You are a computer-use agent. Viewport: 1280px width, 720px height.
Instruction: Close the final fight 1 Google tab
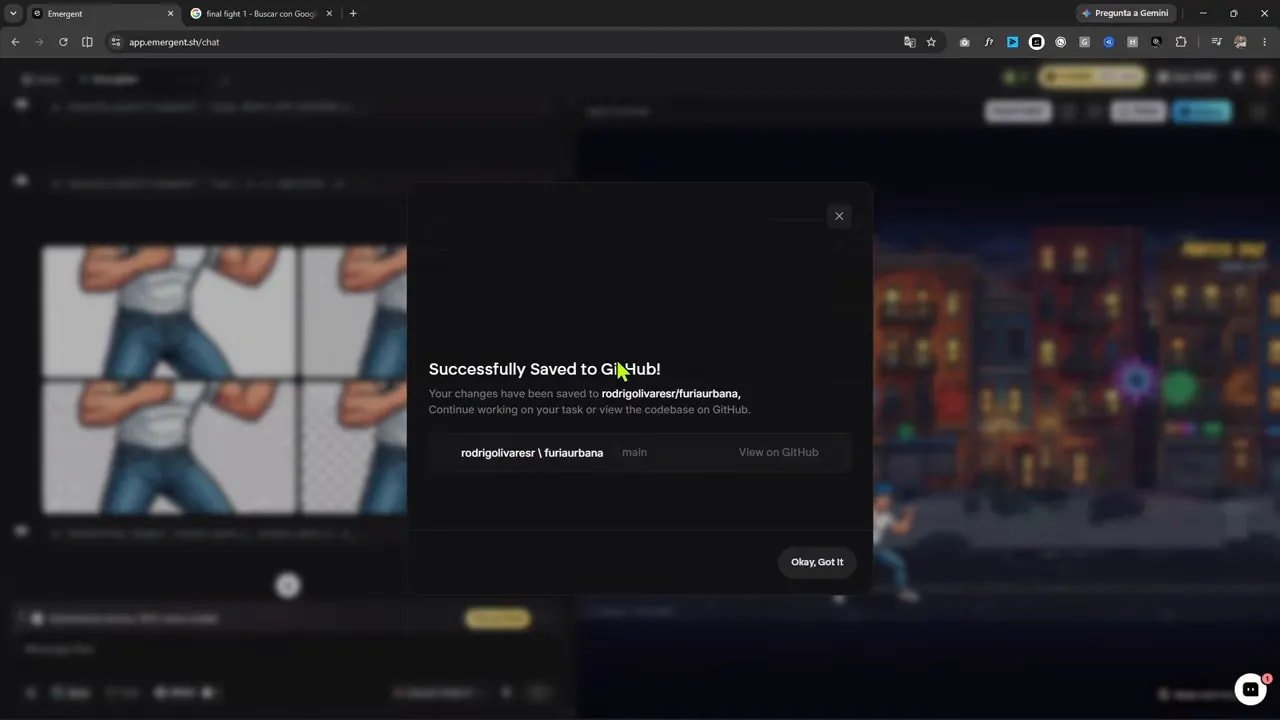[x=331, y=14]
